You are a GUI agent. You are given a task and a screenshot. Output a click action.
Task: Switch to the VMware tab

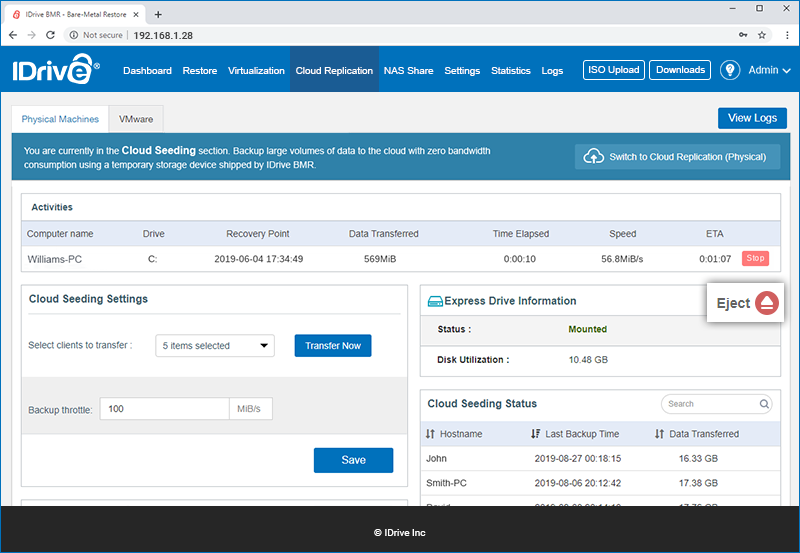(136, 119)
